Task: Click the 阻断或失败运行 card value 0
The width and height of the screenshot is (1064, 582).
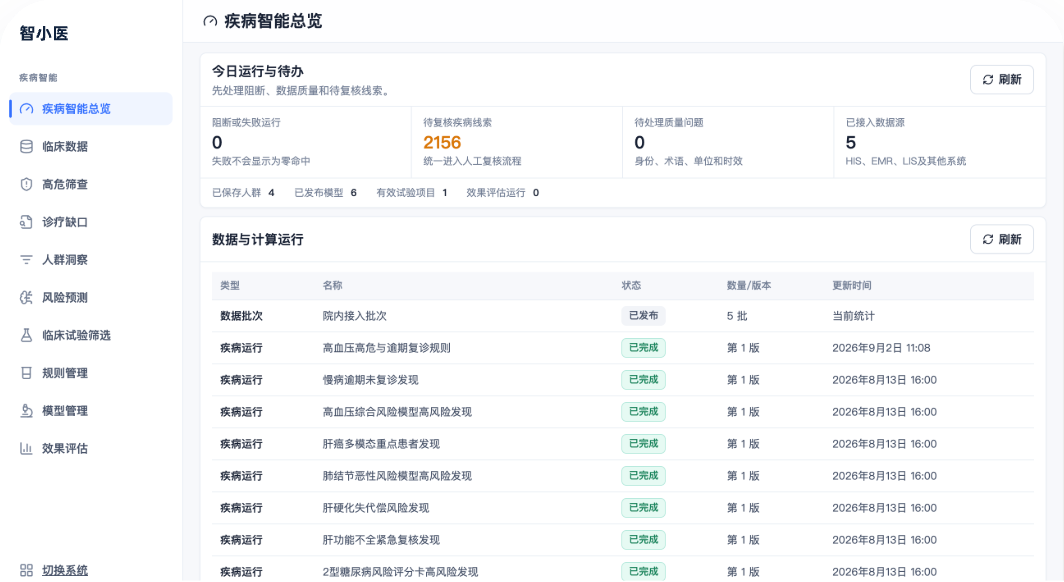Action: [217, 142]
